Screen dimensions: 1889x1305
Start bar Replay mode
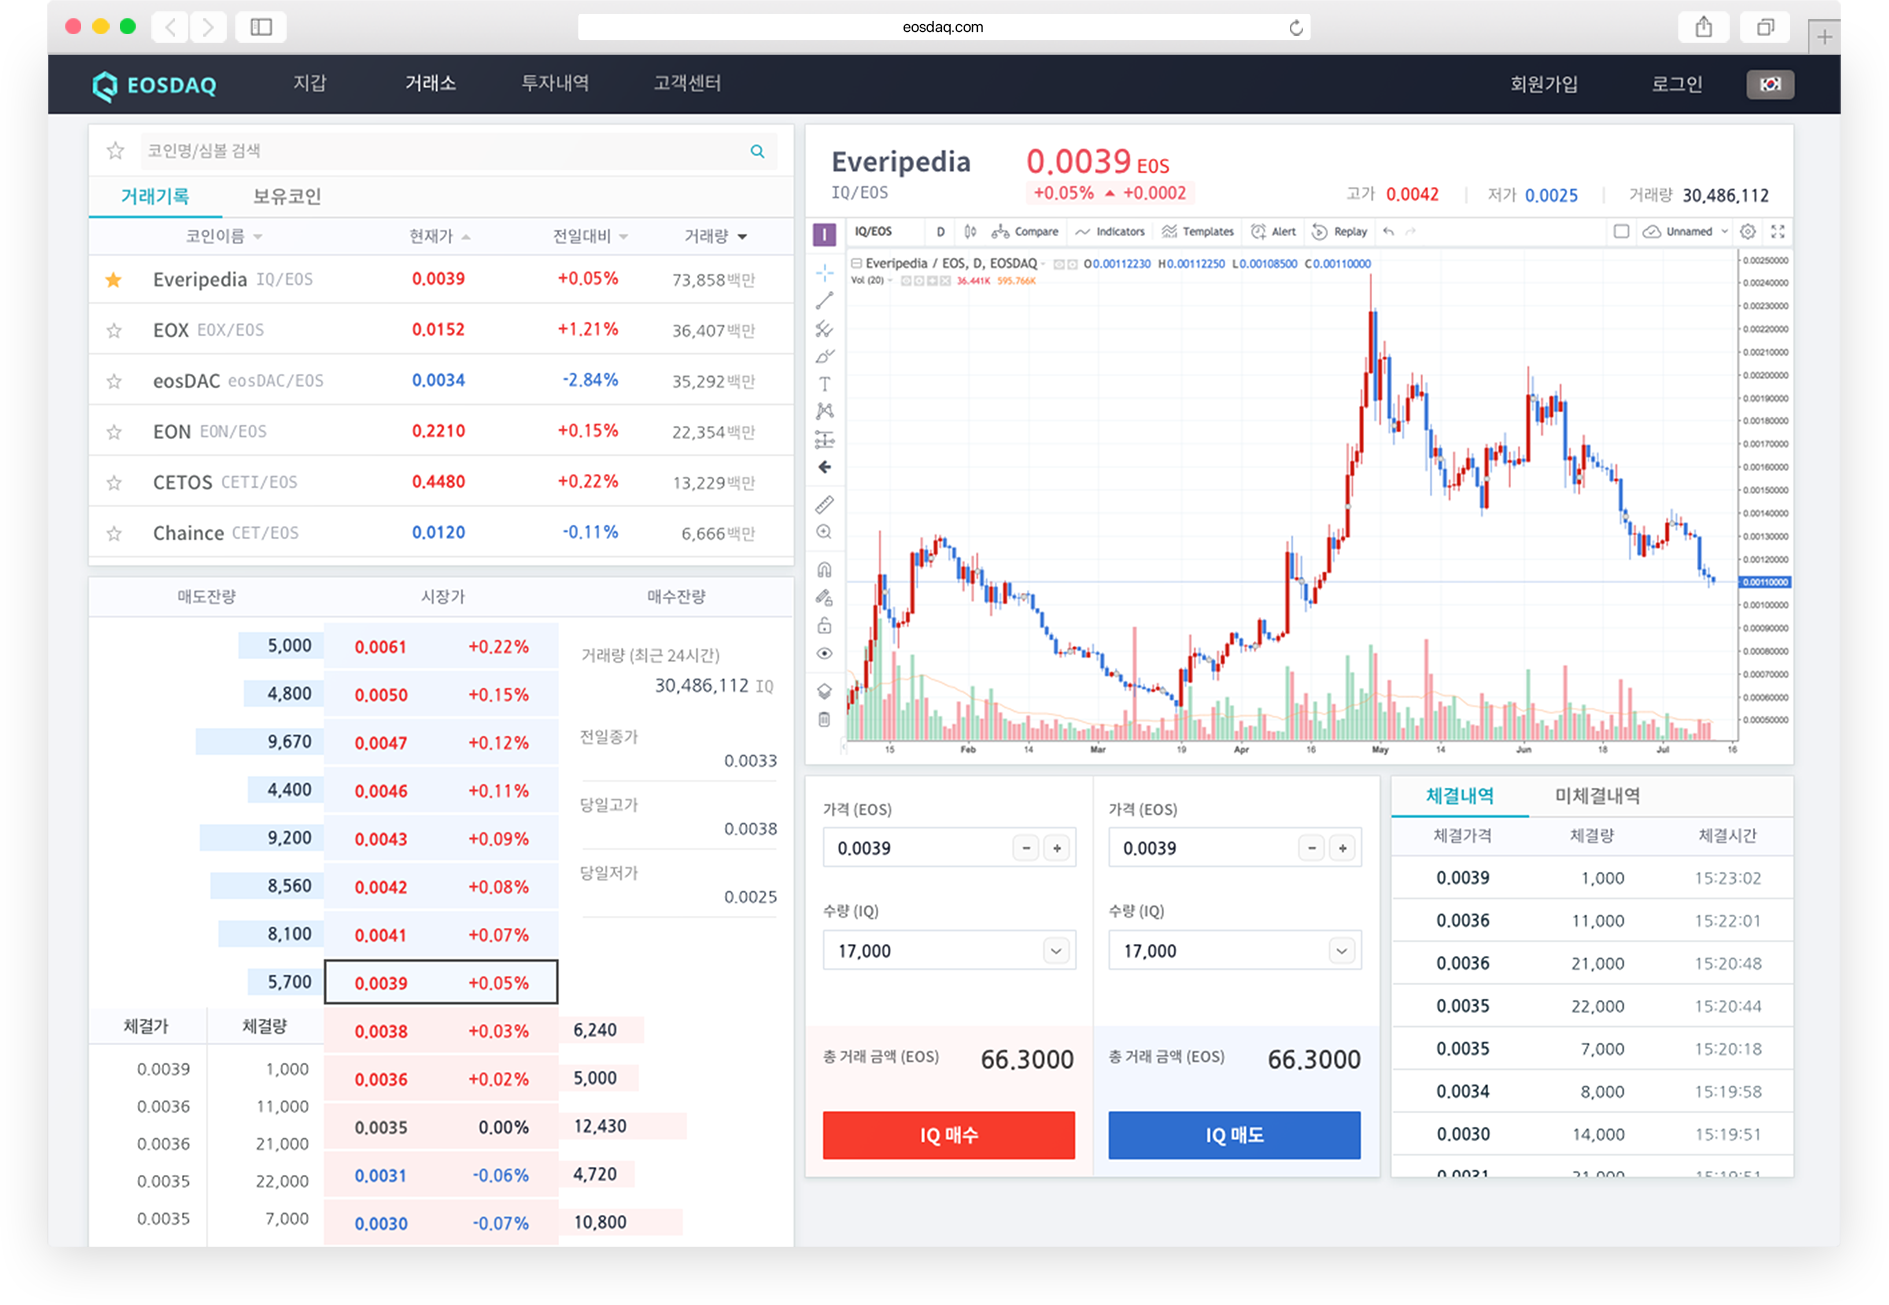click(1339, 232)
